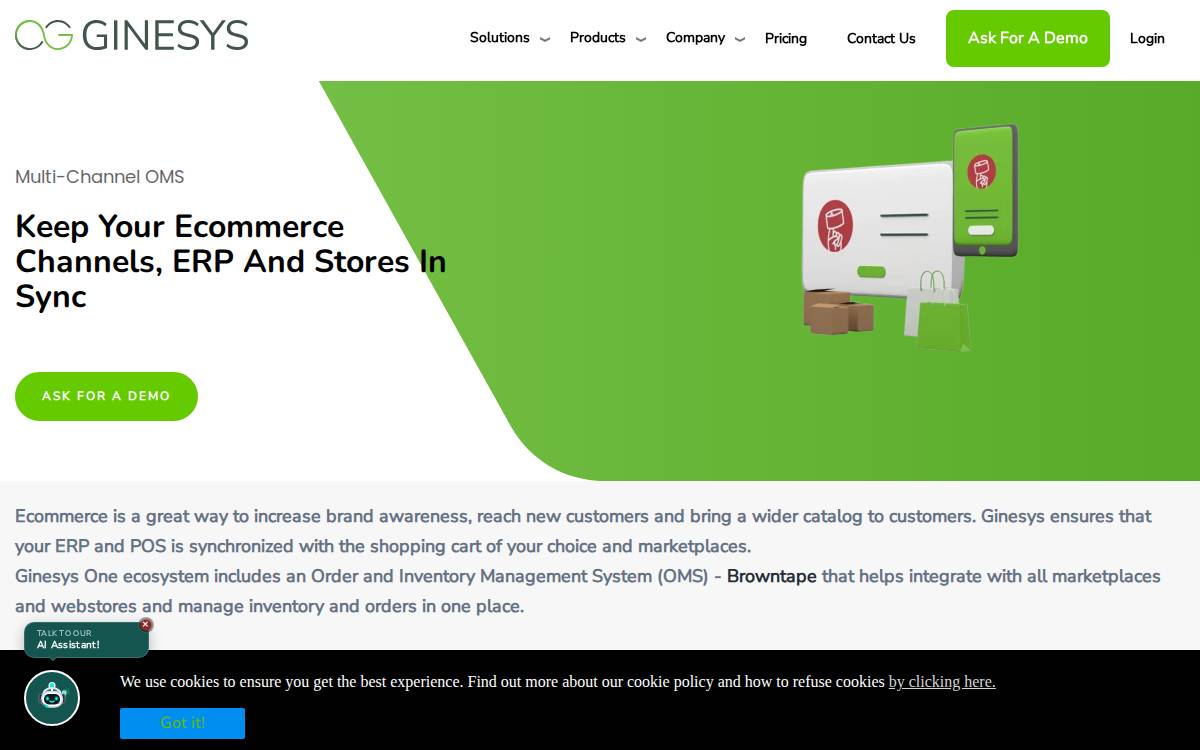Open cookie policy 'by clicking here' link

pos(942,681)
